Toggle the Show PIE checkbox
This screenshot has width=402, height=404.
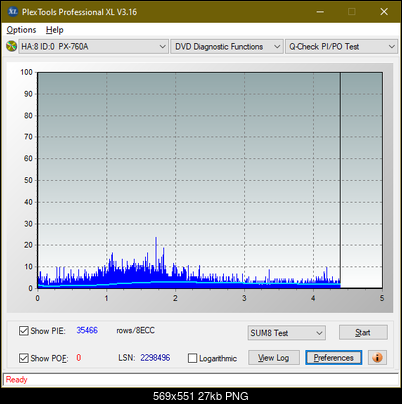tap(24, 331)
